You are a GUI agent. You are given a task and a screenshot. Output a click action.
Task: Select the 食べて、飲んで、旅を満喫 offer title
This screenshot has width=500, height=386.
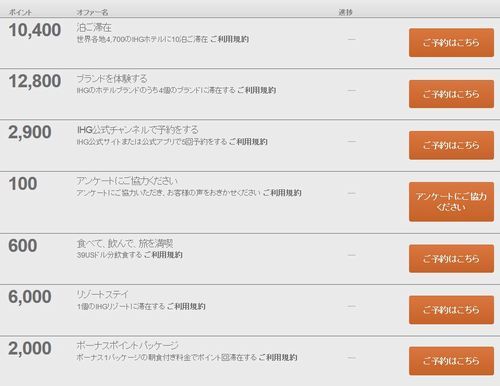click(125, 244)
